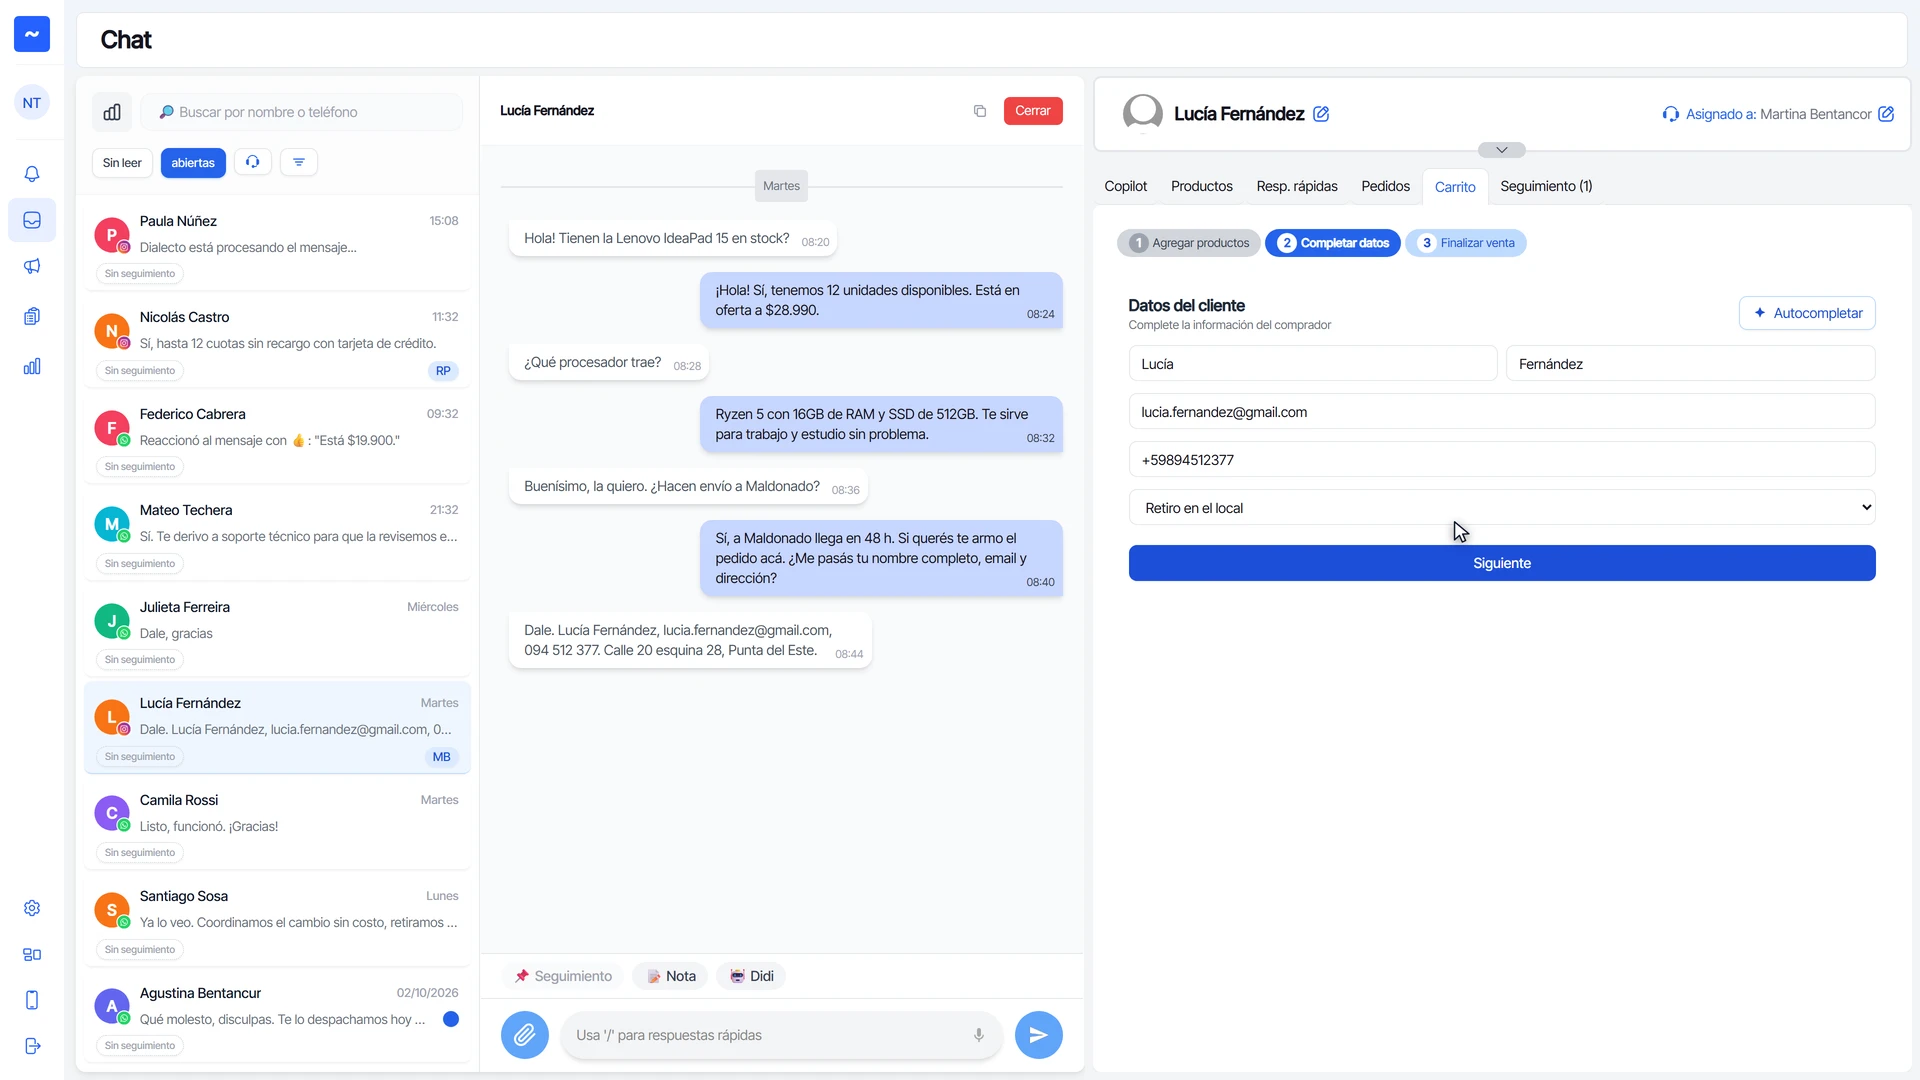Toggle the headset assigned-to-me filter
The image size is (1920, 1080).
pyautogui.click(x=253, y=162)
